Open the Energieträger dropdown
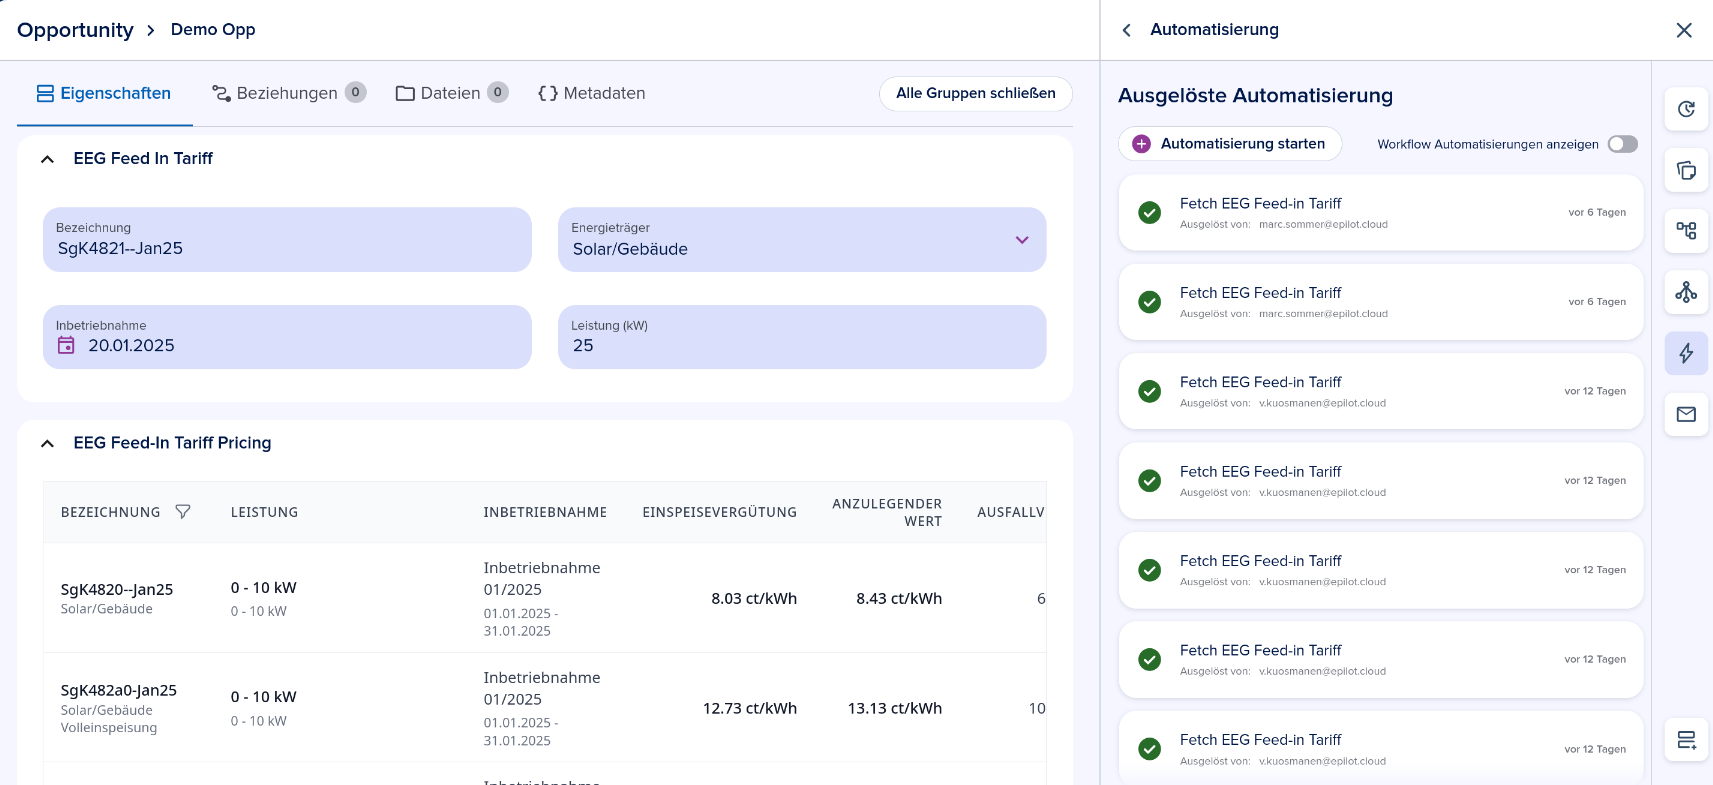 coord(802,239)
